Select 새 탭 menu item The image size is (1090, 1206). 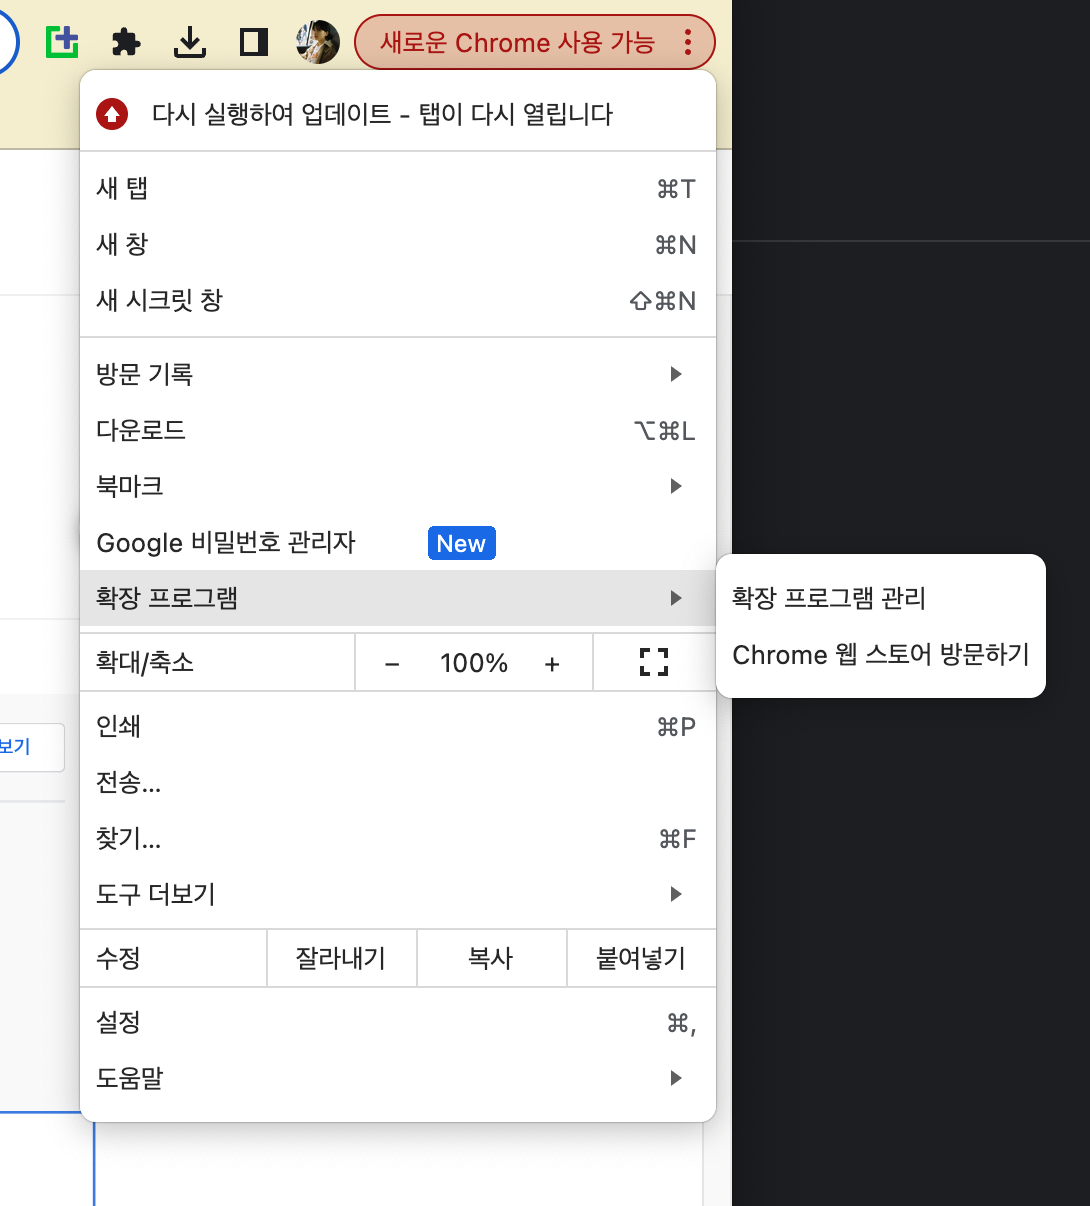tap(398, 189)
